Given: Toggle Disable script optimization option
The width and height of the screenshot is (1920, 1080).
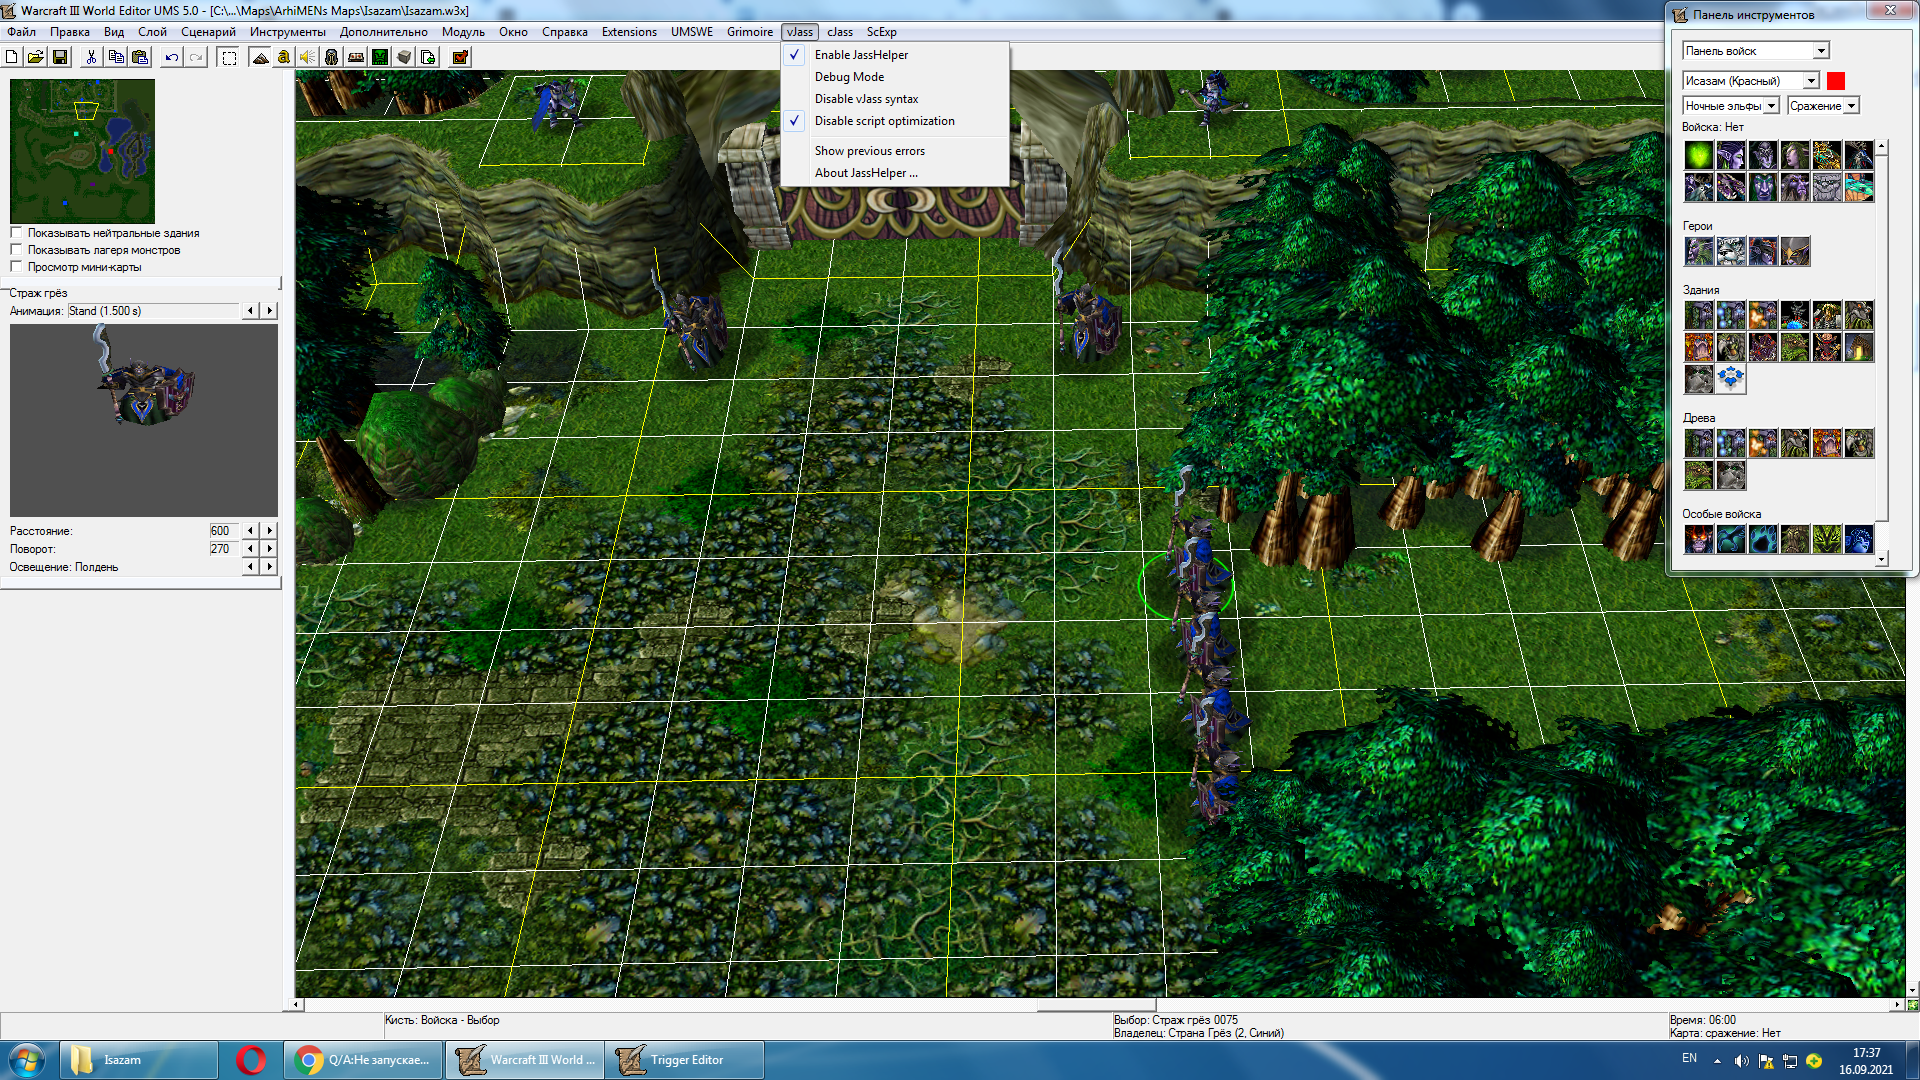Looking at the screenshot, I should 895,121.
